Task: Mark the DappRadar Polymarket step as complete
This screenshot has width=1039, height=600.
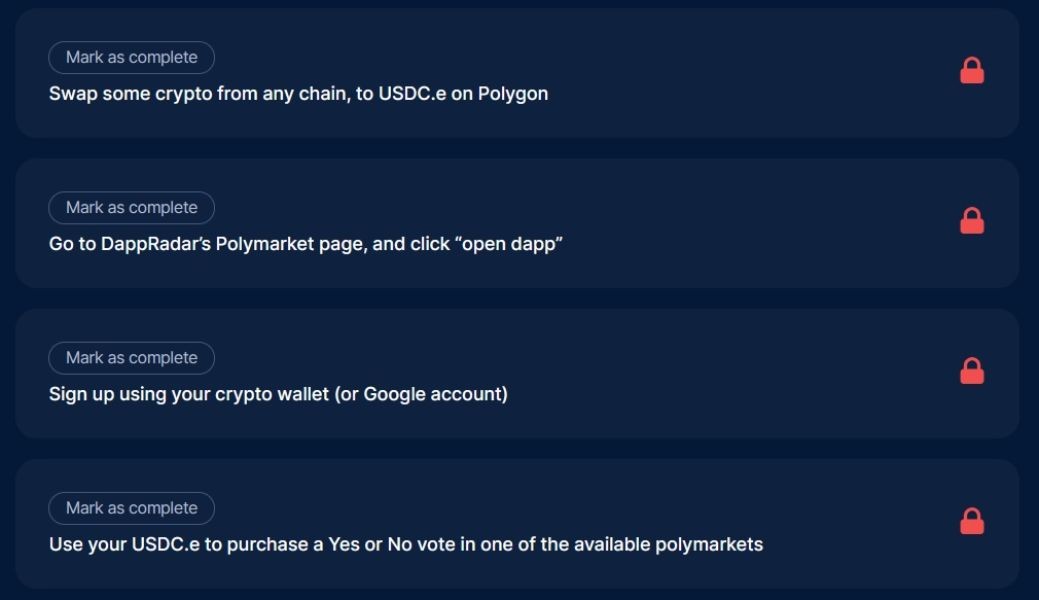Action: click(x=131, y=208)
